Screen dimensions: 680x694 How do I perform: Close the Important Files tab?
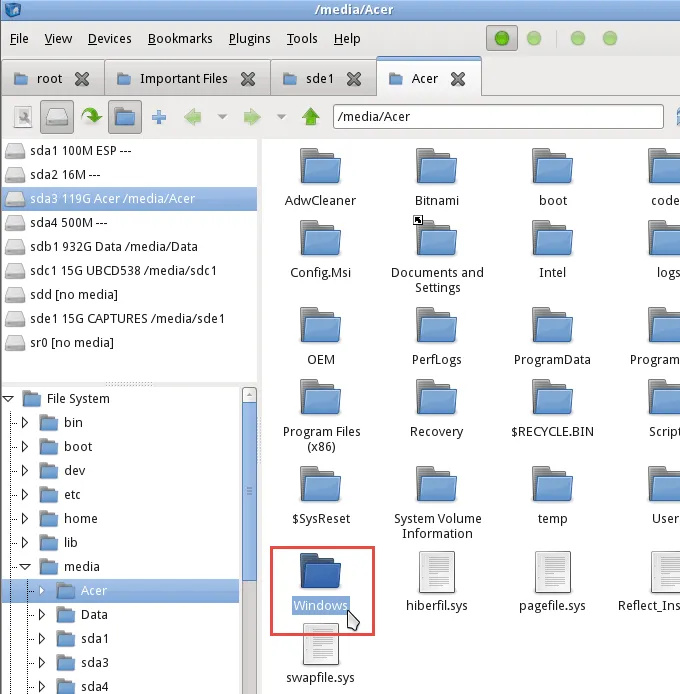pyautogui.click(x=250, y=79)
